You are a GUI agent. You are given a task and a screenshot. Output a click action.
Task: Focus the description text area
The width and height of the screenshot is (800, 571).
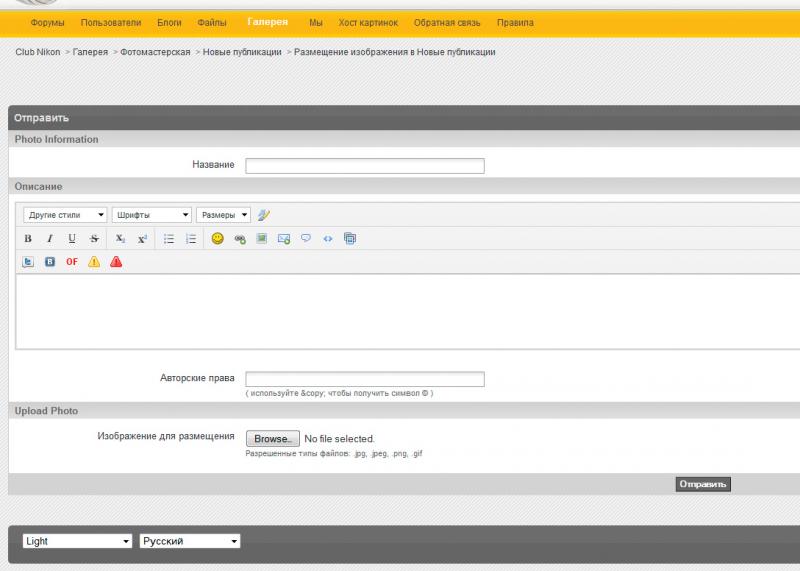tap(408, 312)
